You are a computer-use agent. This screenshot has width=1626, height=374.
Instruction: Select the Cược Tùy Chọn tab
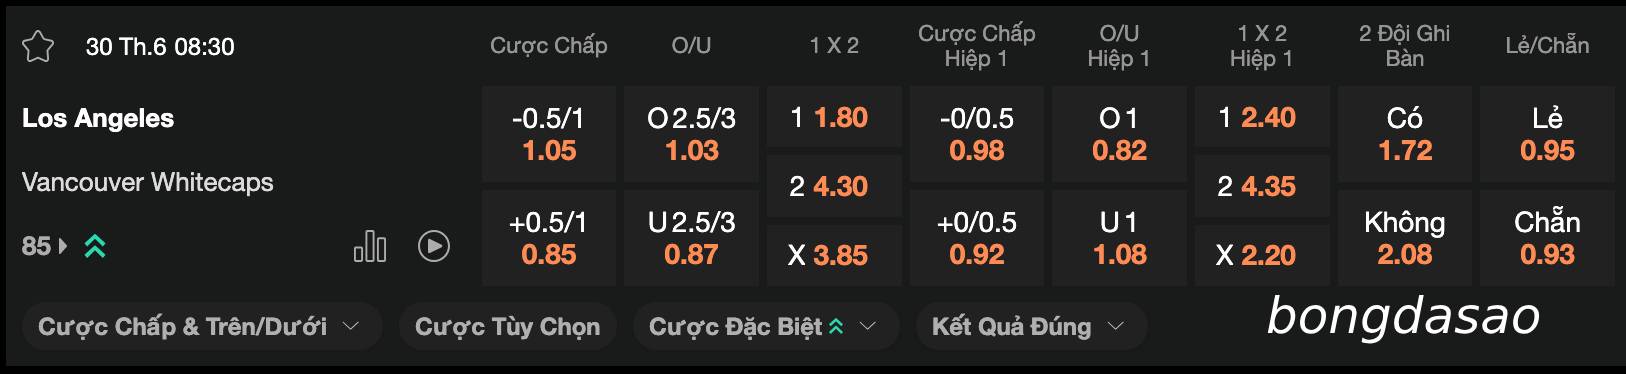[508, 326]
